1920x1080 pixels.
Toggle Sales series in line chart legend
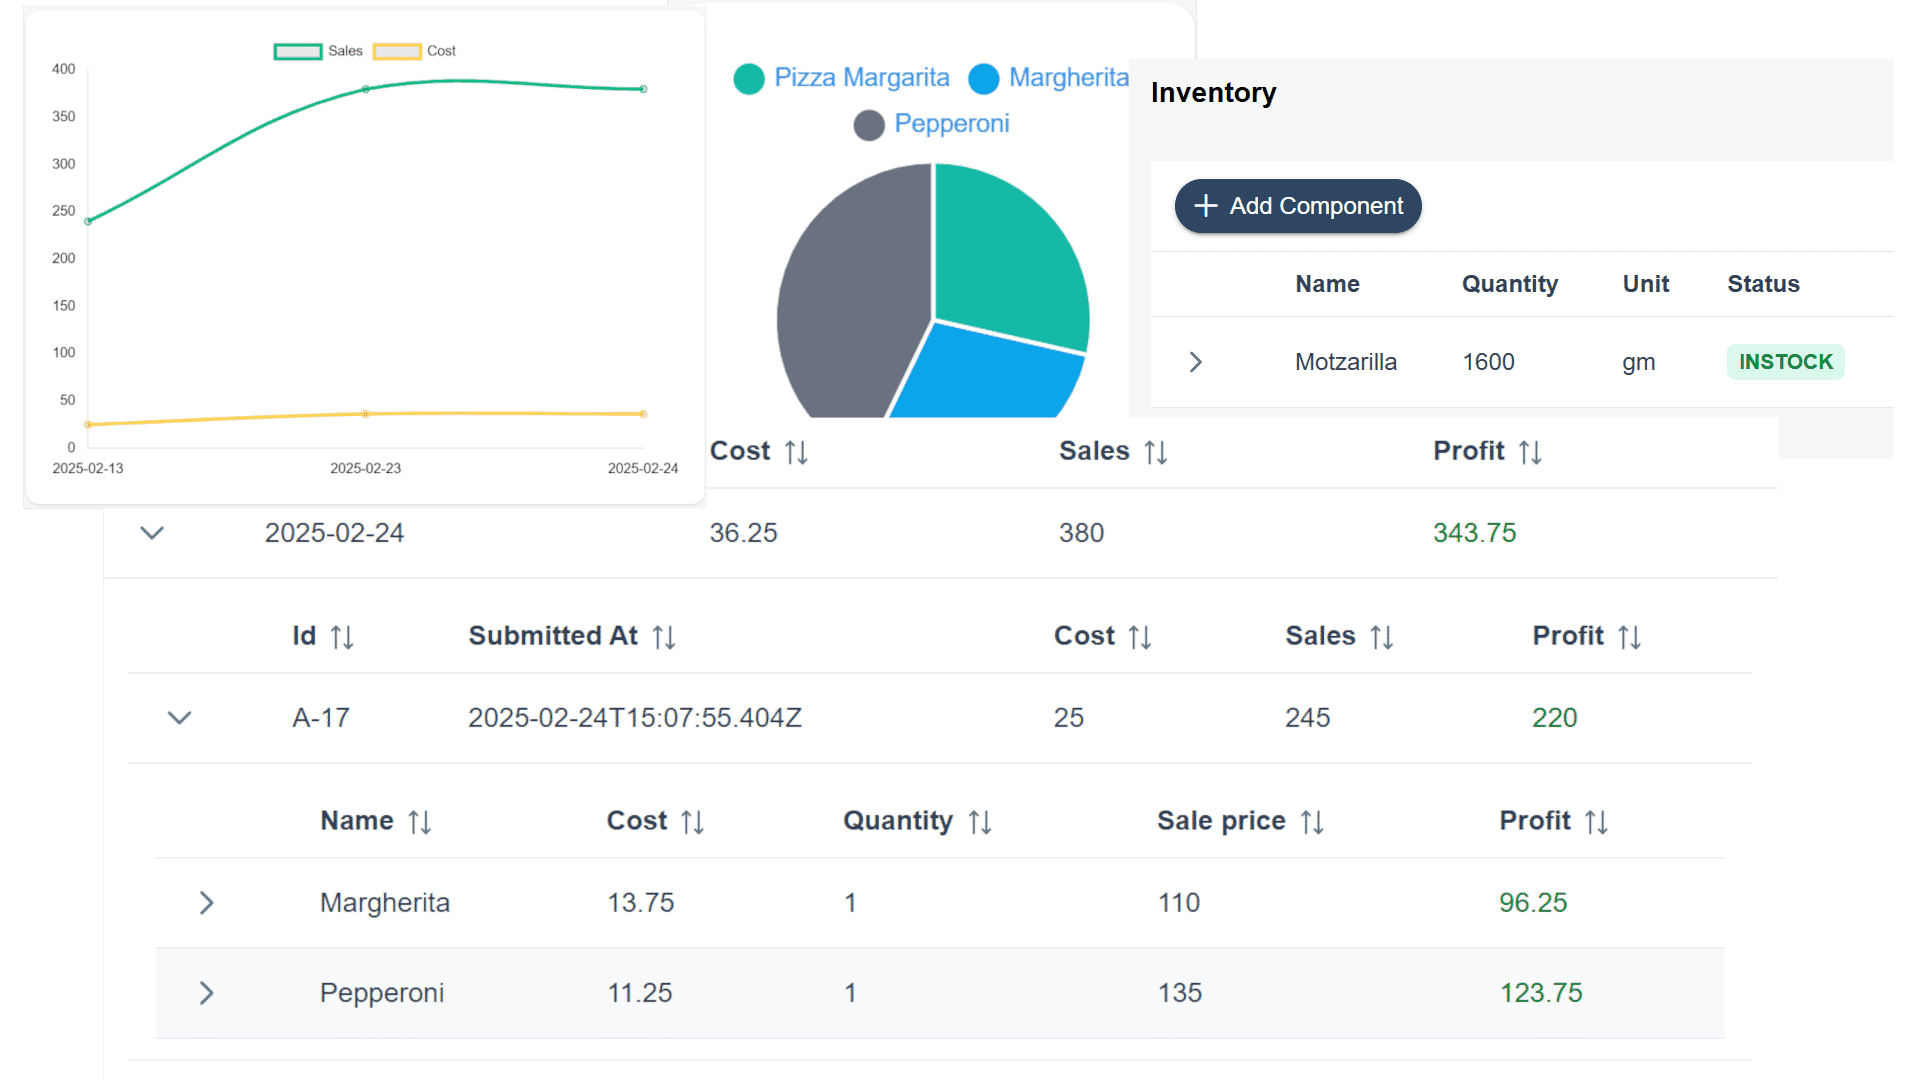(318, 51)
